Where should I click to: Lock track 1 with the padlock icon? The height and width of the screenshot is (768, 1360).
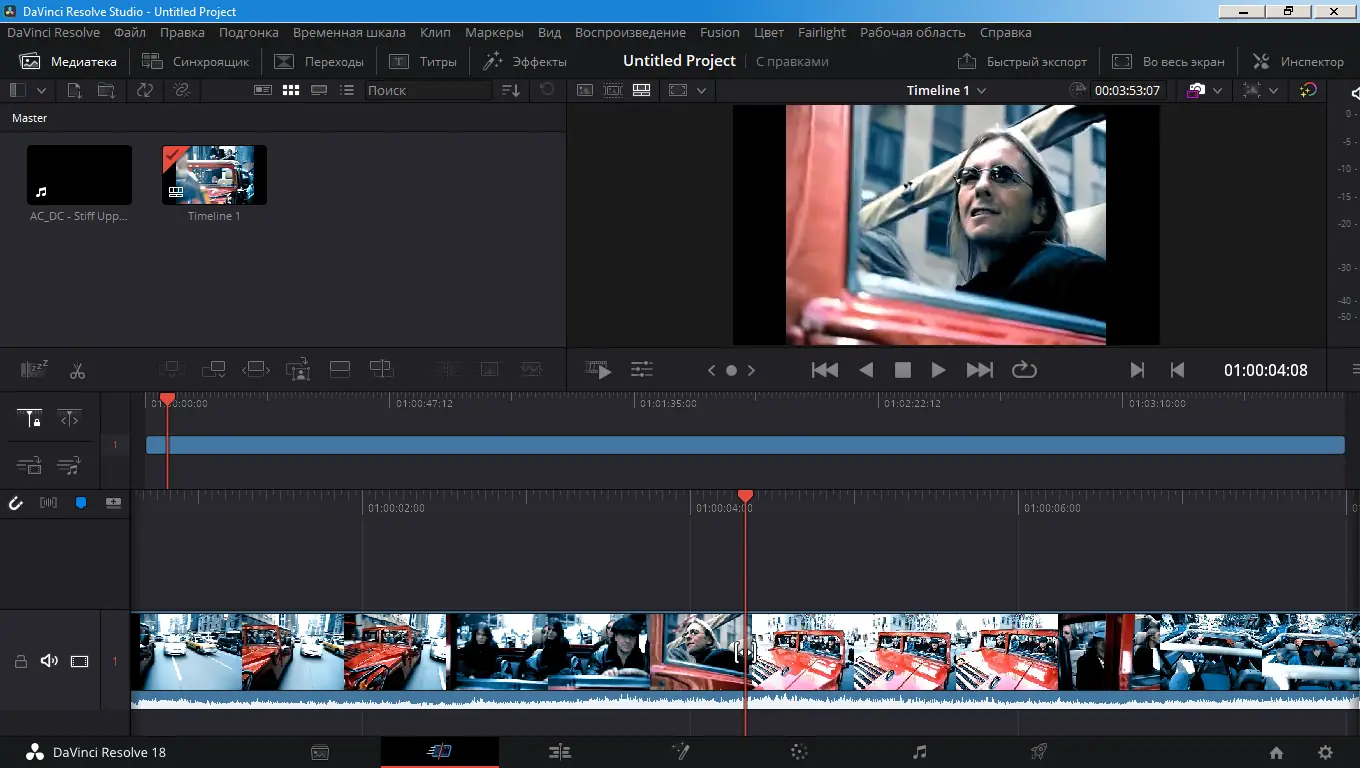pyautogui.click(x=20, y=661)
